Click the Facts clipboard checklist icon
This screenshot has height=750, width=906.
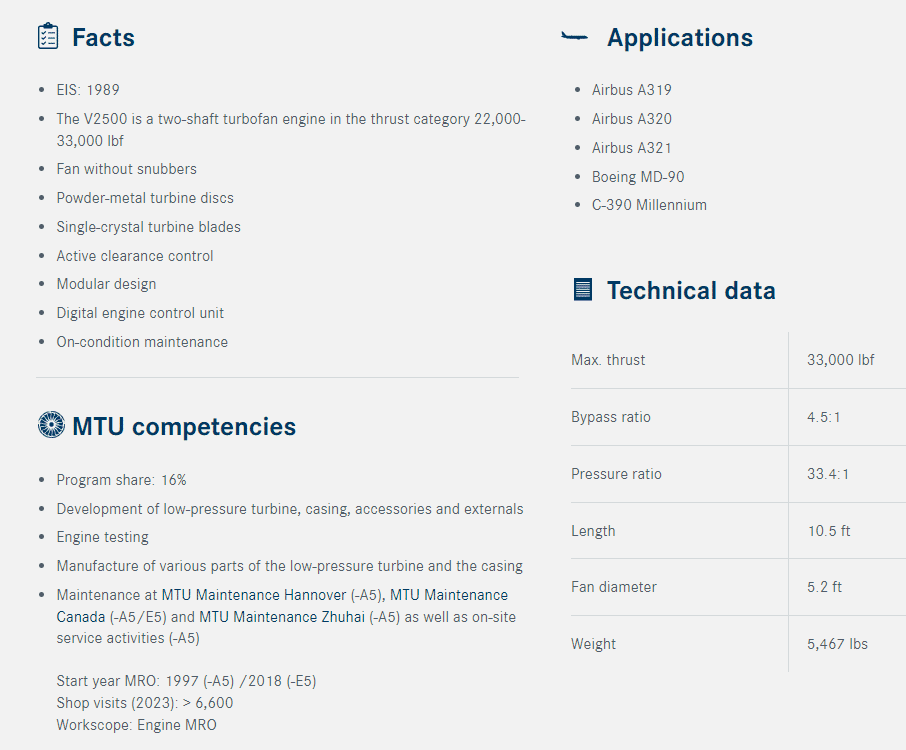point(48,37)
